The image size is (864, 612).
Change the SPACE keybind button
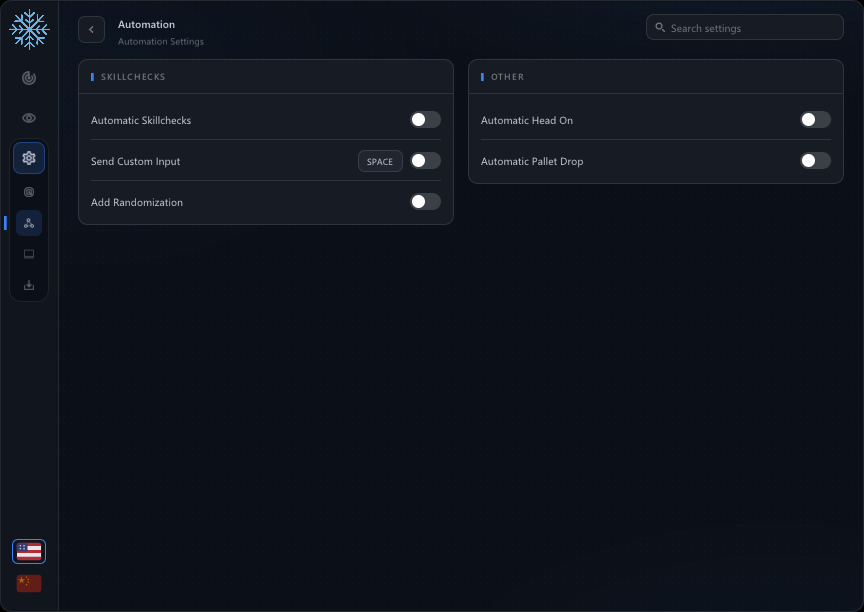[380, 161]
